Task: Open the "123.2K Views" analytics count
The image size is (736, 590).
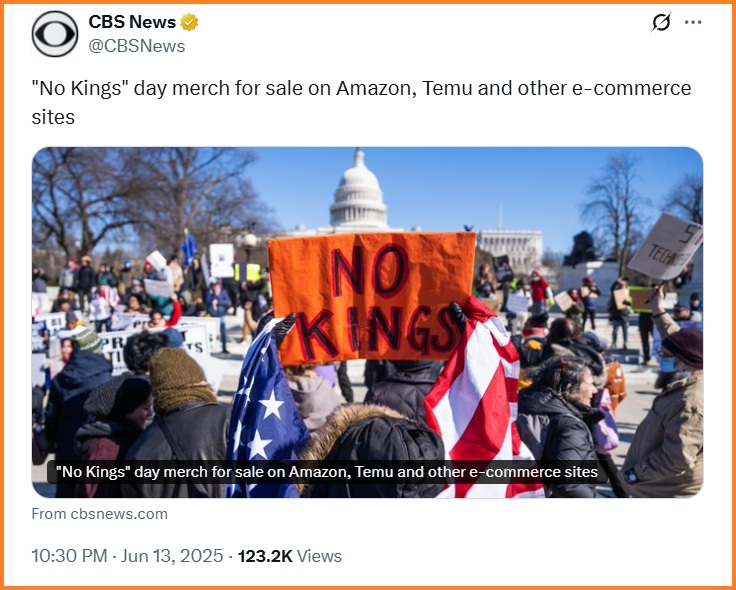Action: pos(290,556)
